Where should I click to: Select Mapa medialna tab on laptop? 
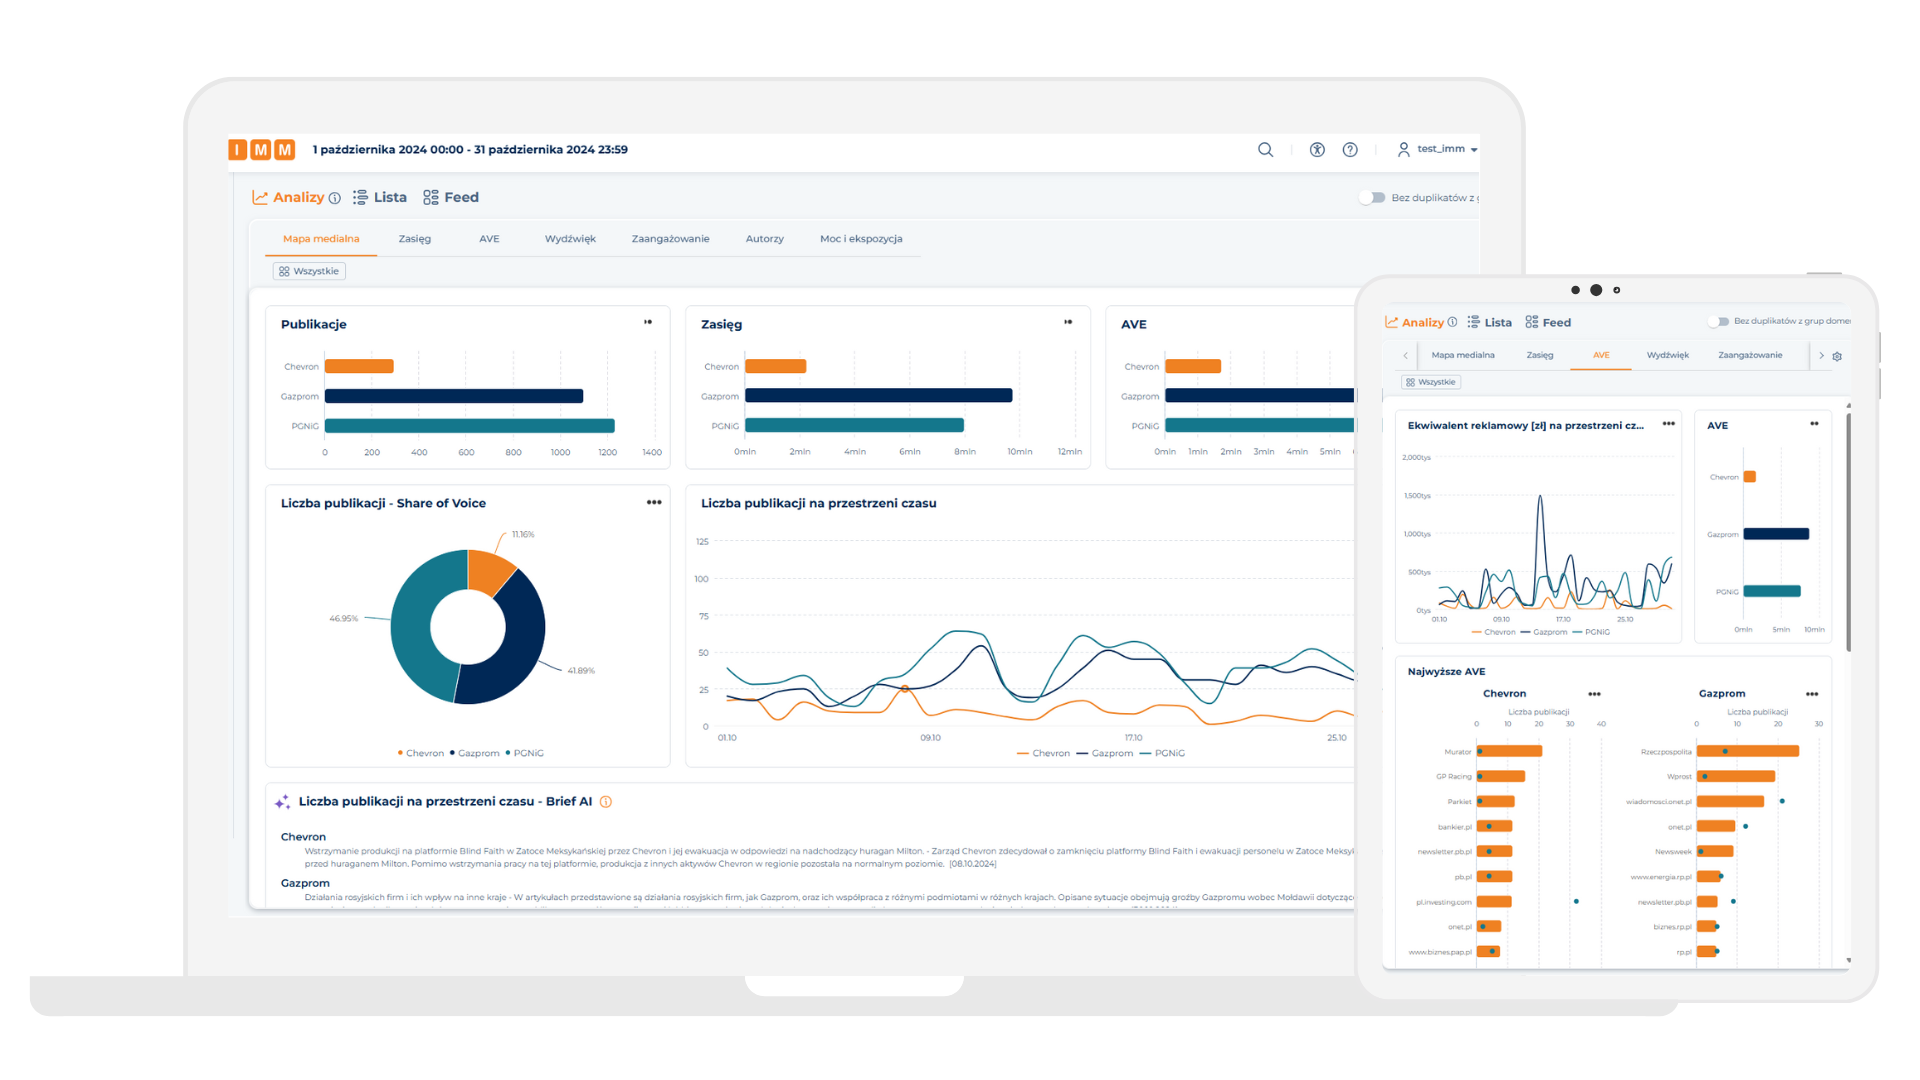click(321, 239)
